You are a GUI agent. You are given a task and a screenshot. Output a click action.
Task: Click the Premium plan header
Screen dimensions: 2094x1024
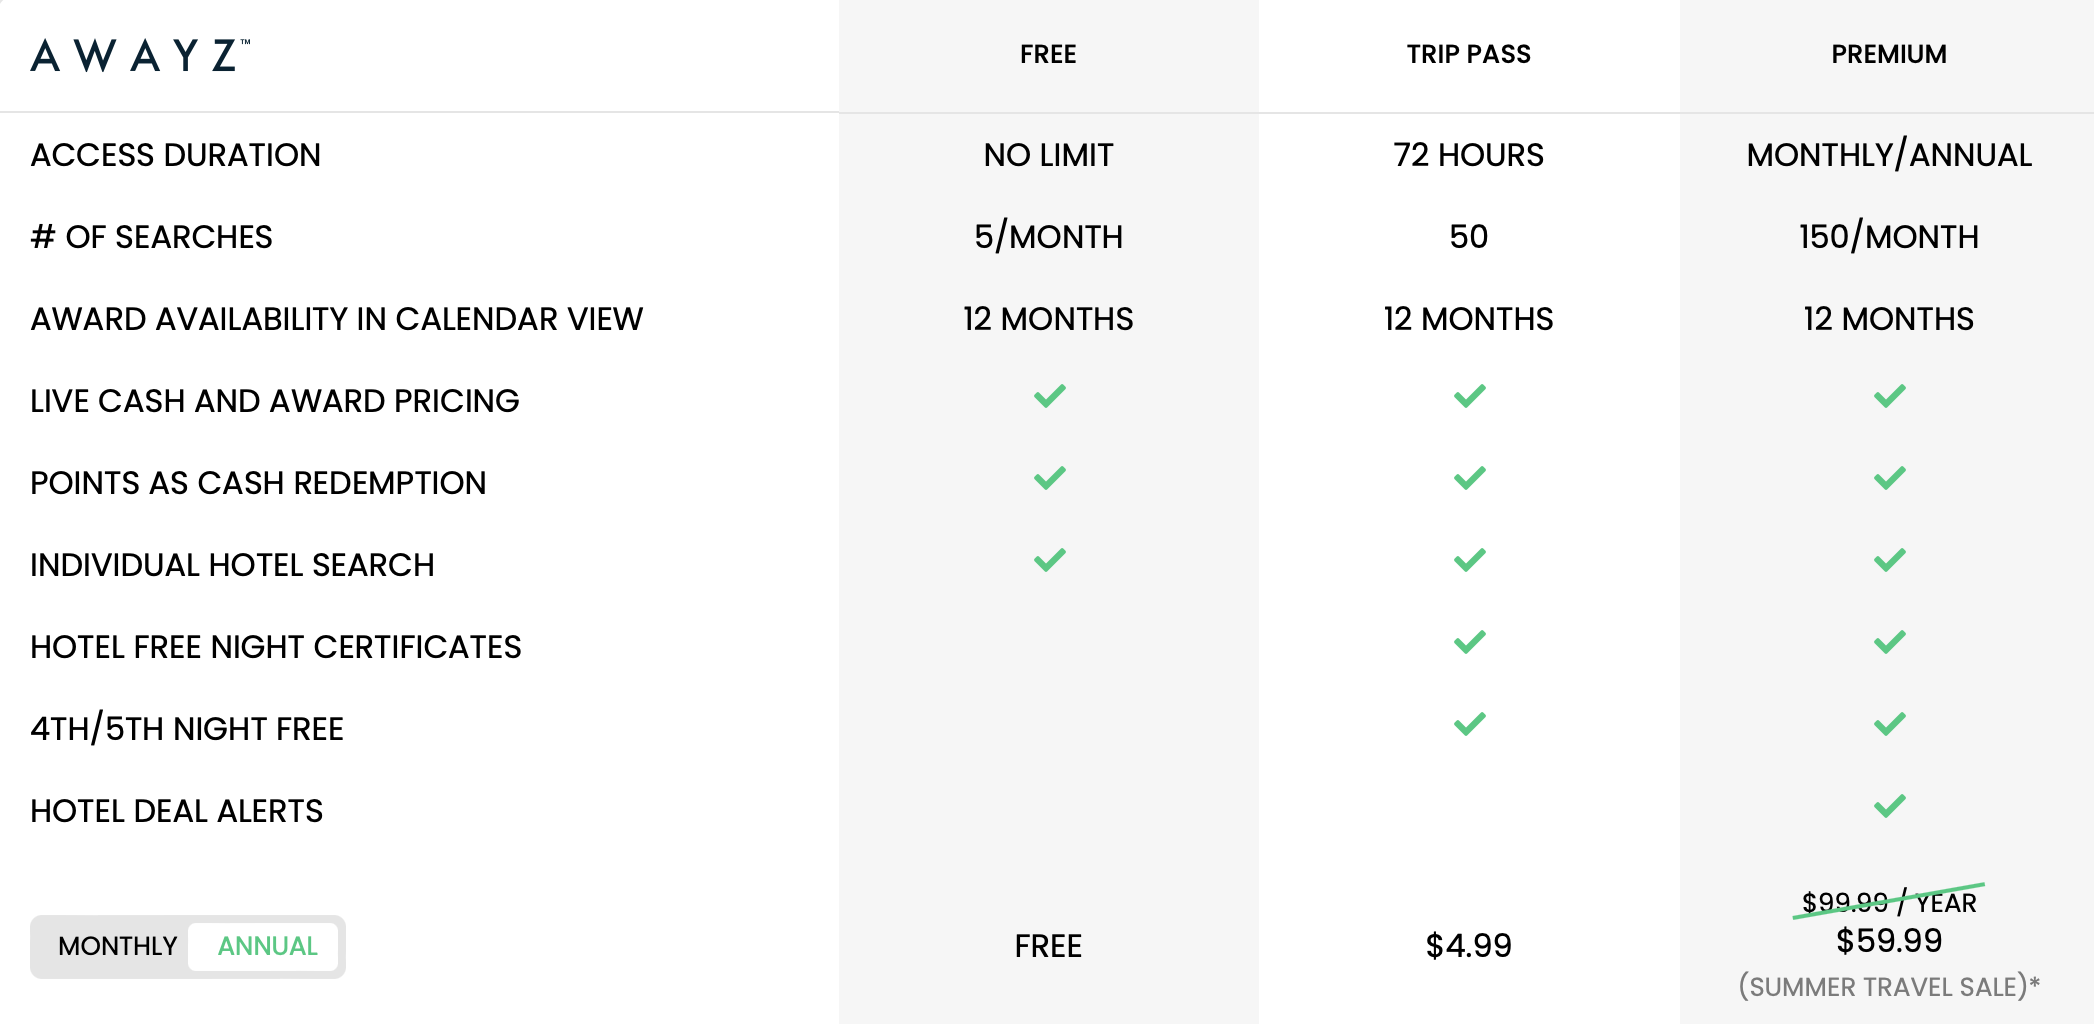point(1888,54)
